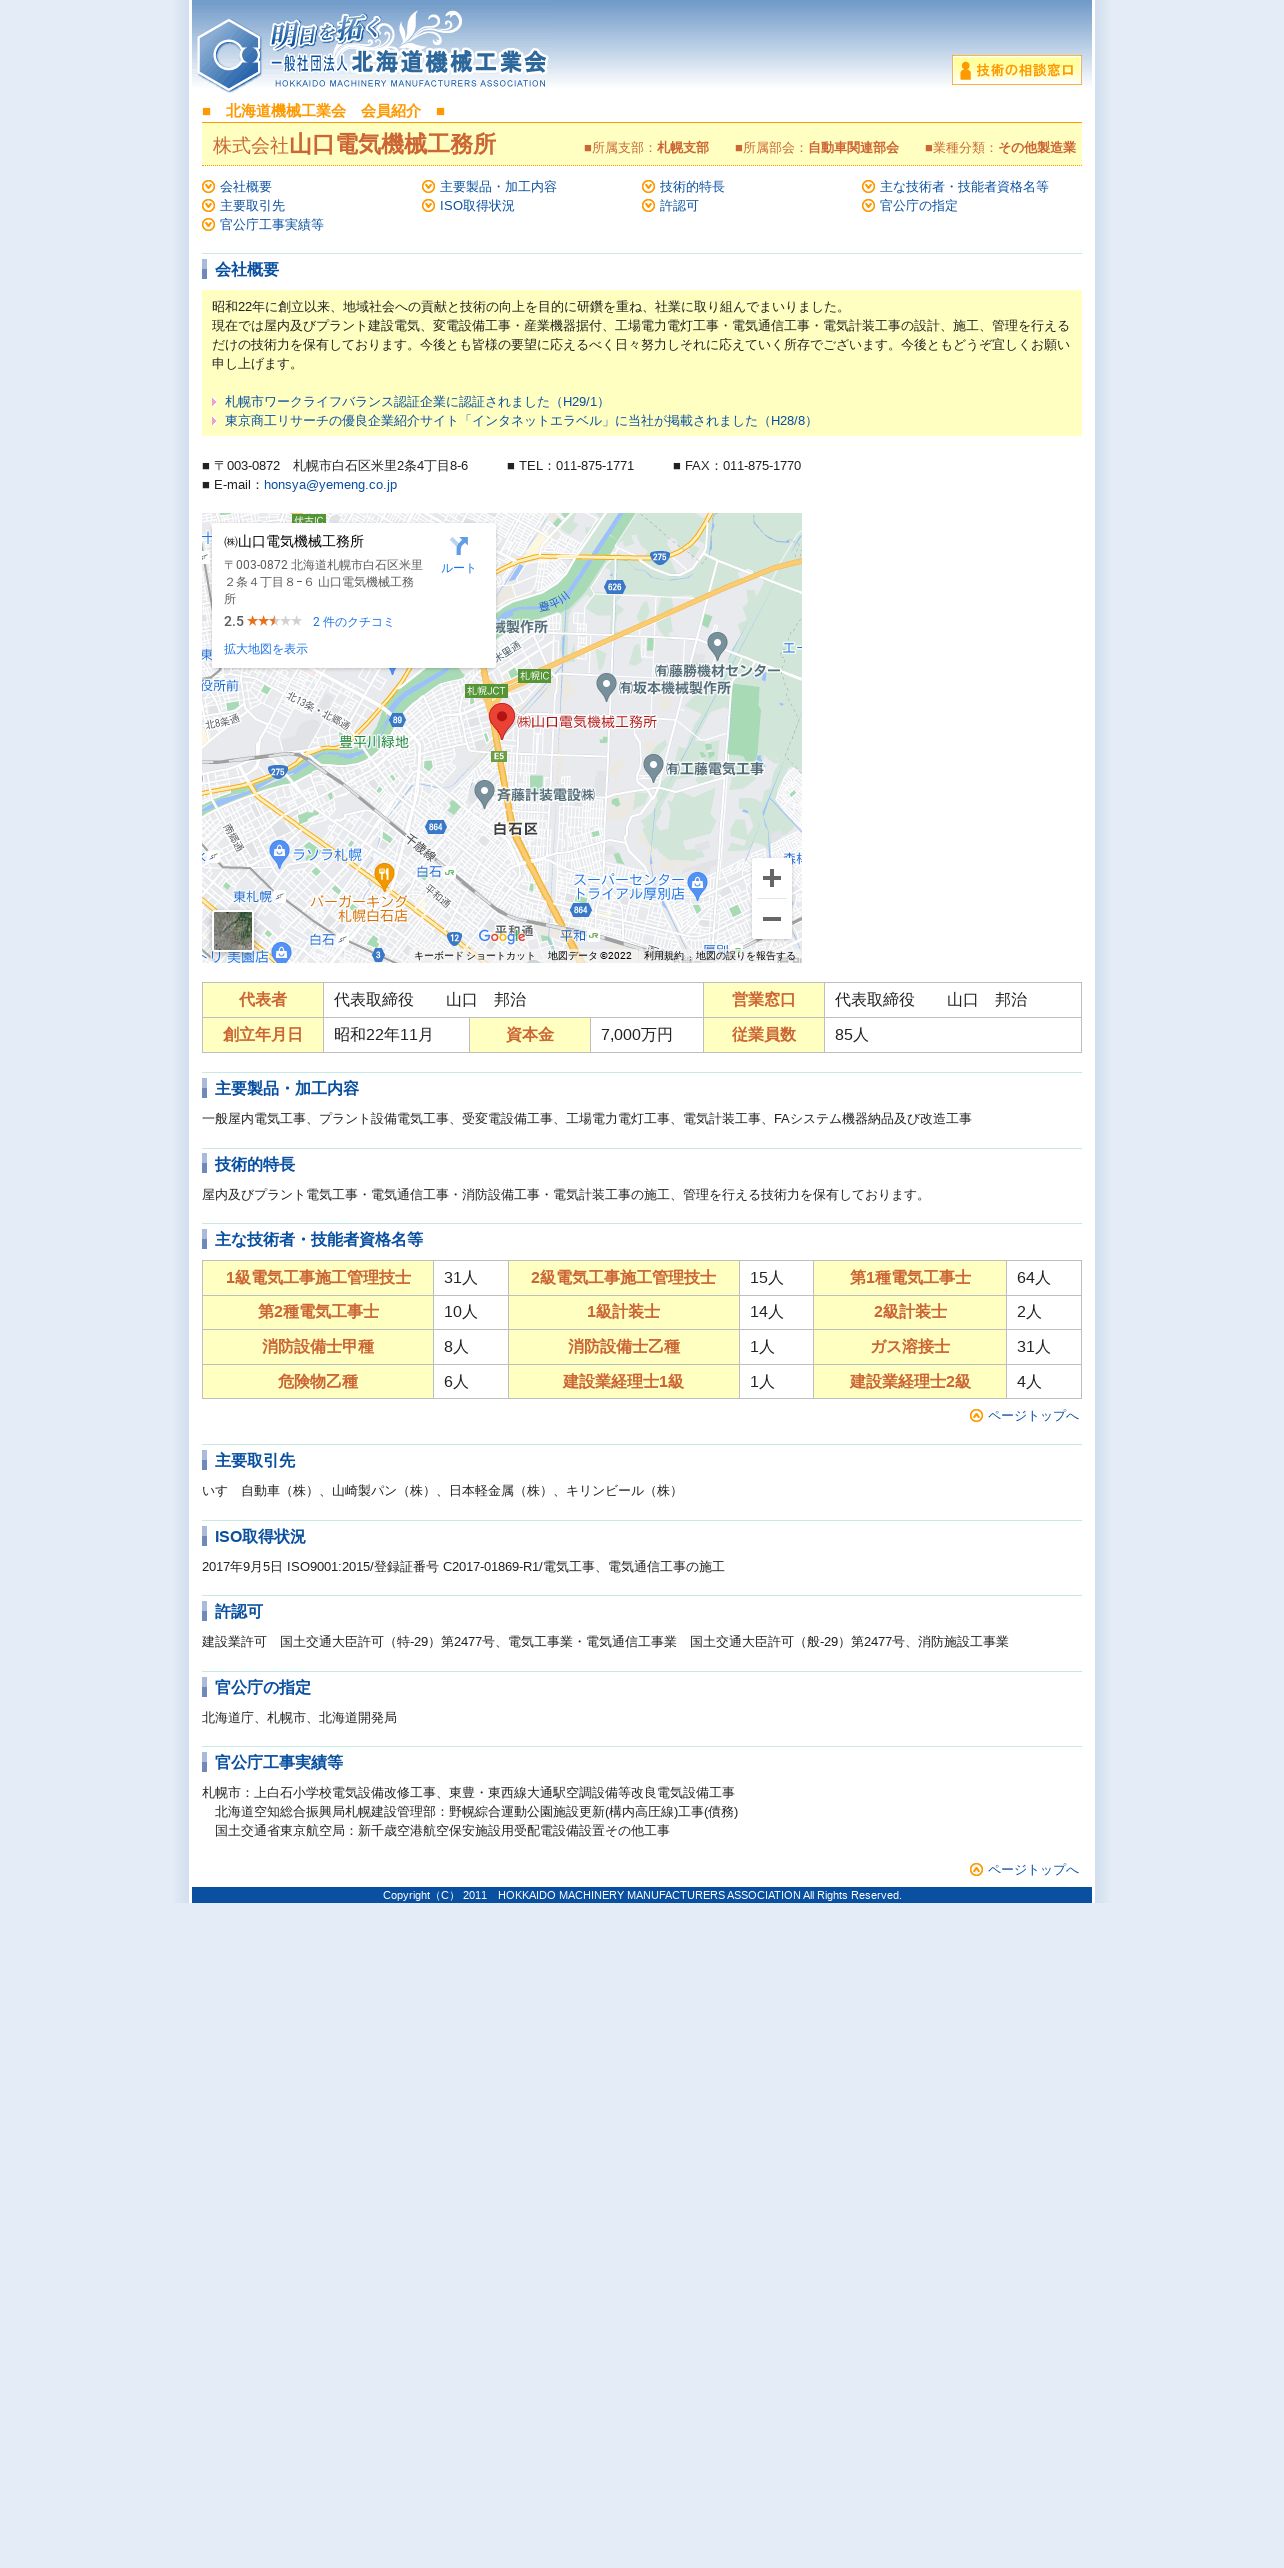Click the TEL：011-875-1771 text
The image size is (1284, 2568).
570,466
